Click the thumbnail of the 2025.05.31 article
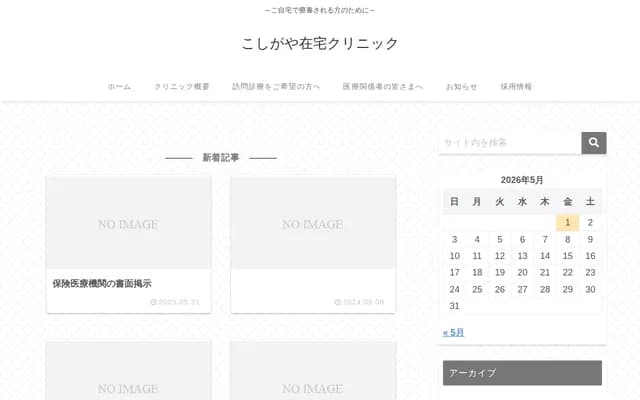 pyautogui.click(x=129, y=223)
